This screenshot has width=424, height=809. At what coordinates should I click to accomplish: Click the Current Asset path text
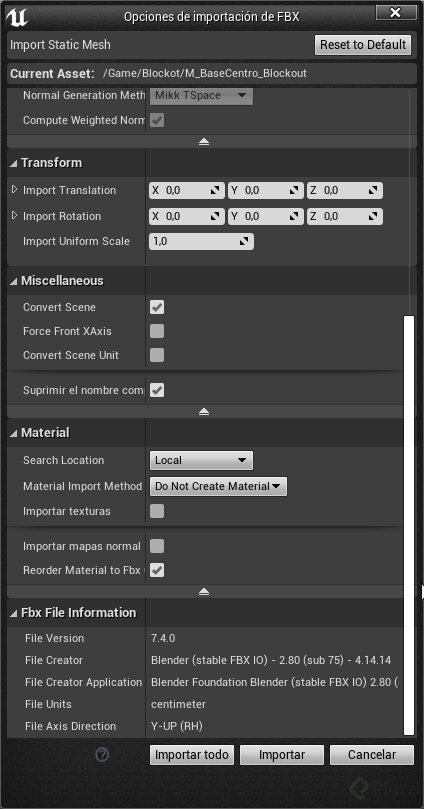[205, 73]
